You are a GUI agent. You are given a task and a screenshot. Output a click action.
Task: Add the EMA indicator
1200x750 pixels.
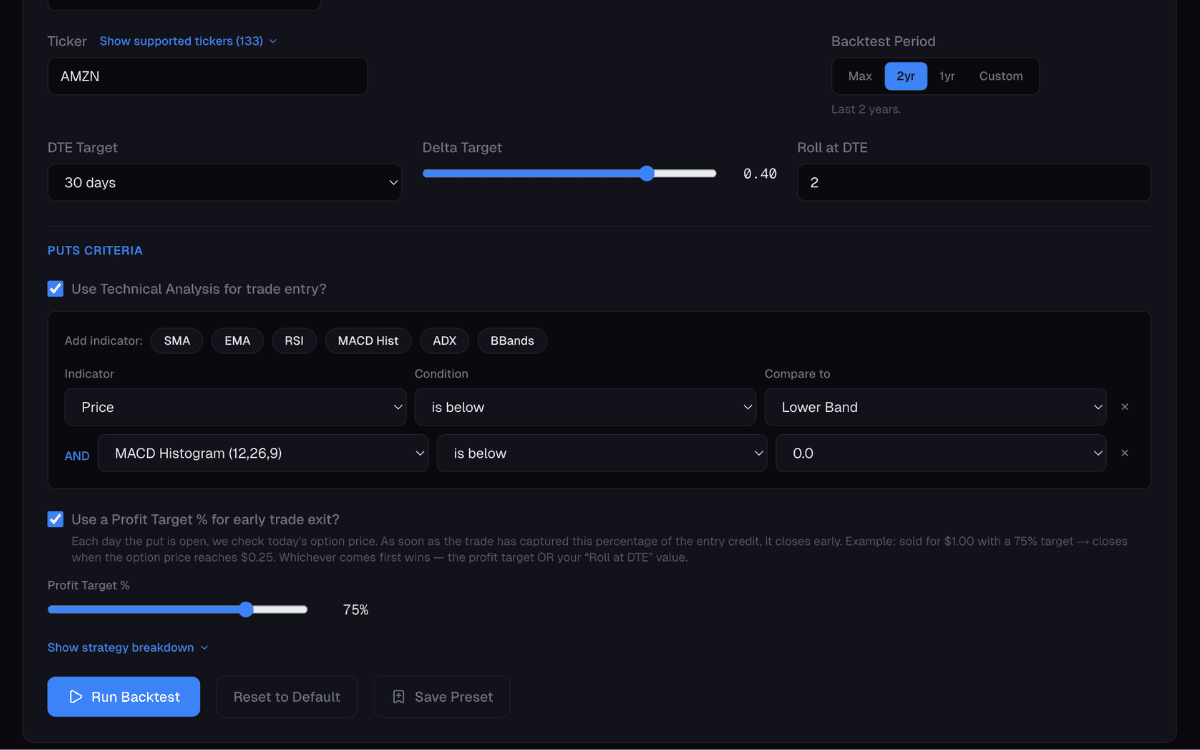tap(237, 341)
